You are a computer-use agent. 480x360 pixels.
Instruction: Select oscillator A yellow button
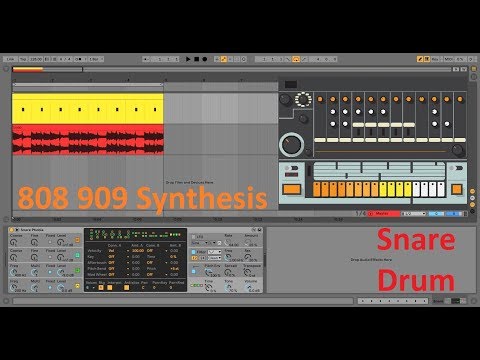tap(78, 286)
